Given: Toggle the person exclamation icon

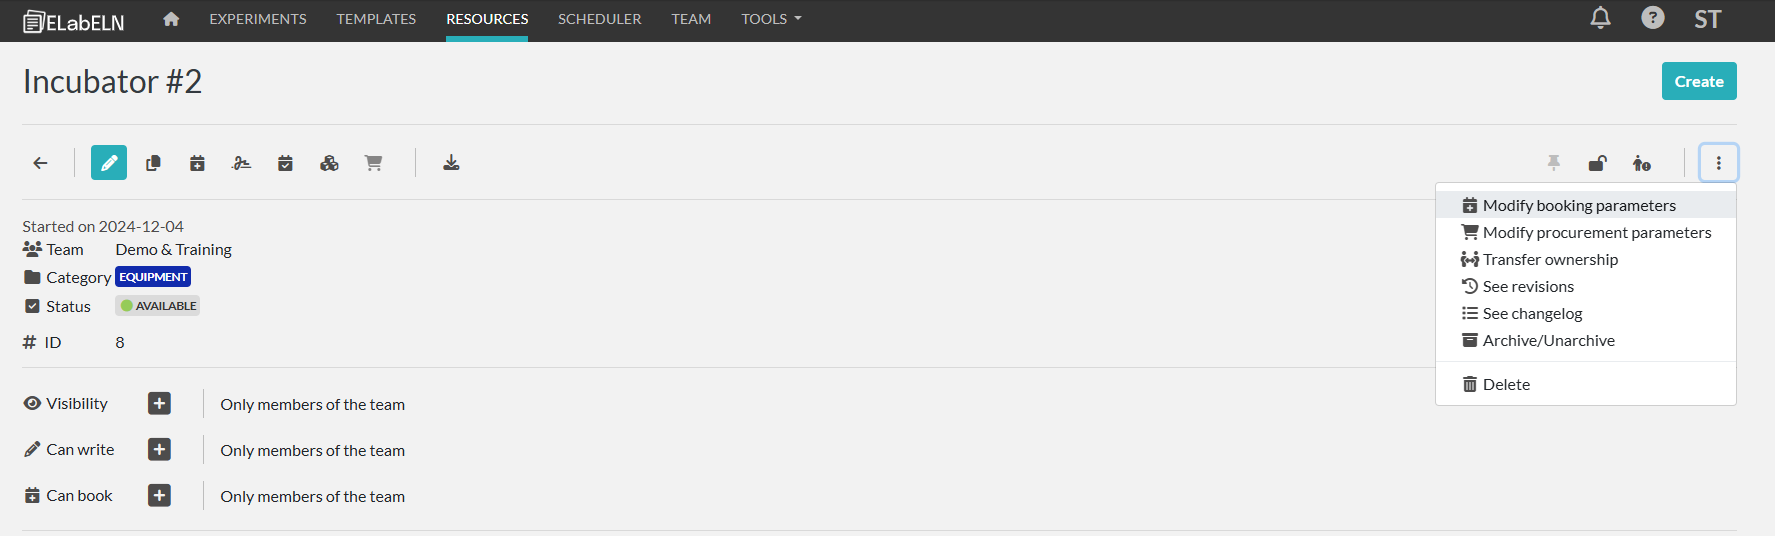Looking at the screenshot, I should coord(1641,163).
